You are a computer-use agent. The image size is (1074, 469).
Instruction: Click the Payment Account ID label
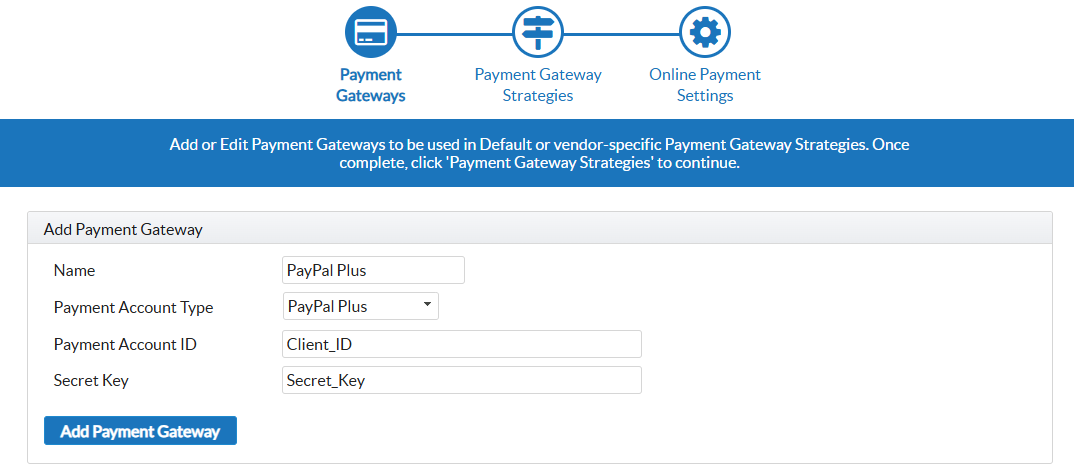(125, 344)
